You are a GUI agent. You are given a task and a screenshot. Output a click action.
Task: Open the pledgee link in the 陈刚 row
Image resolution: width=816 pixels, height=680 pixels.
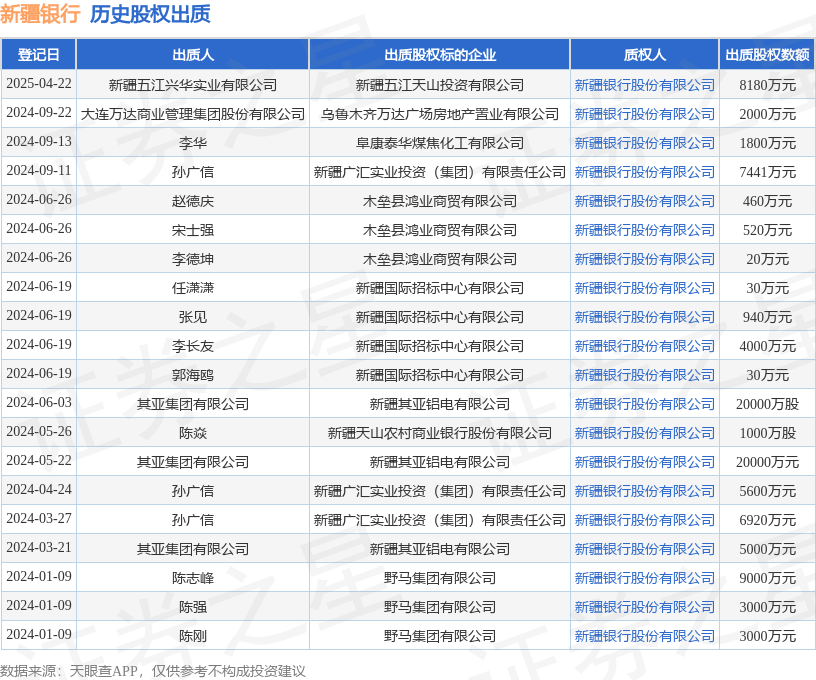click(644, 636)
